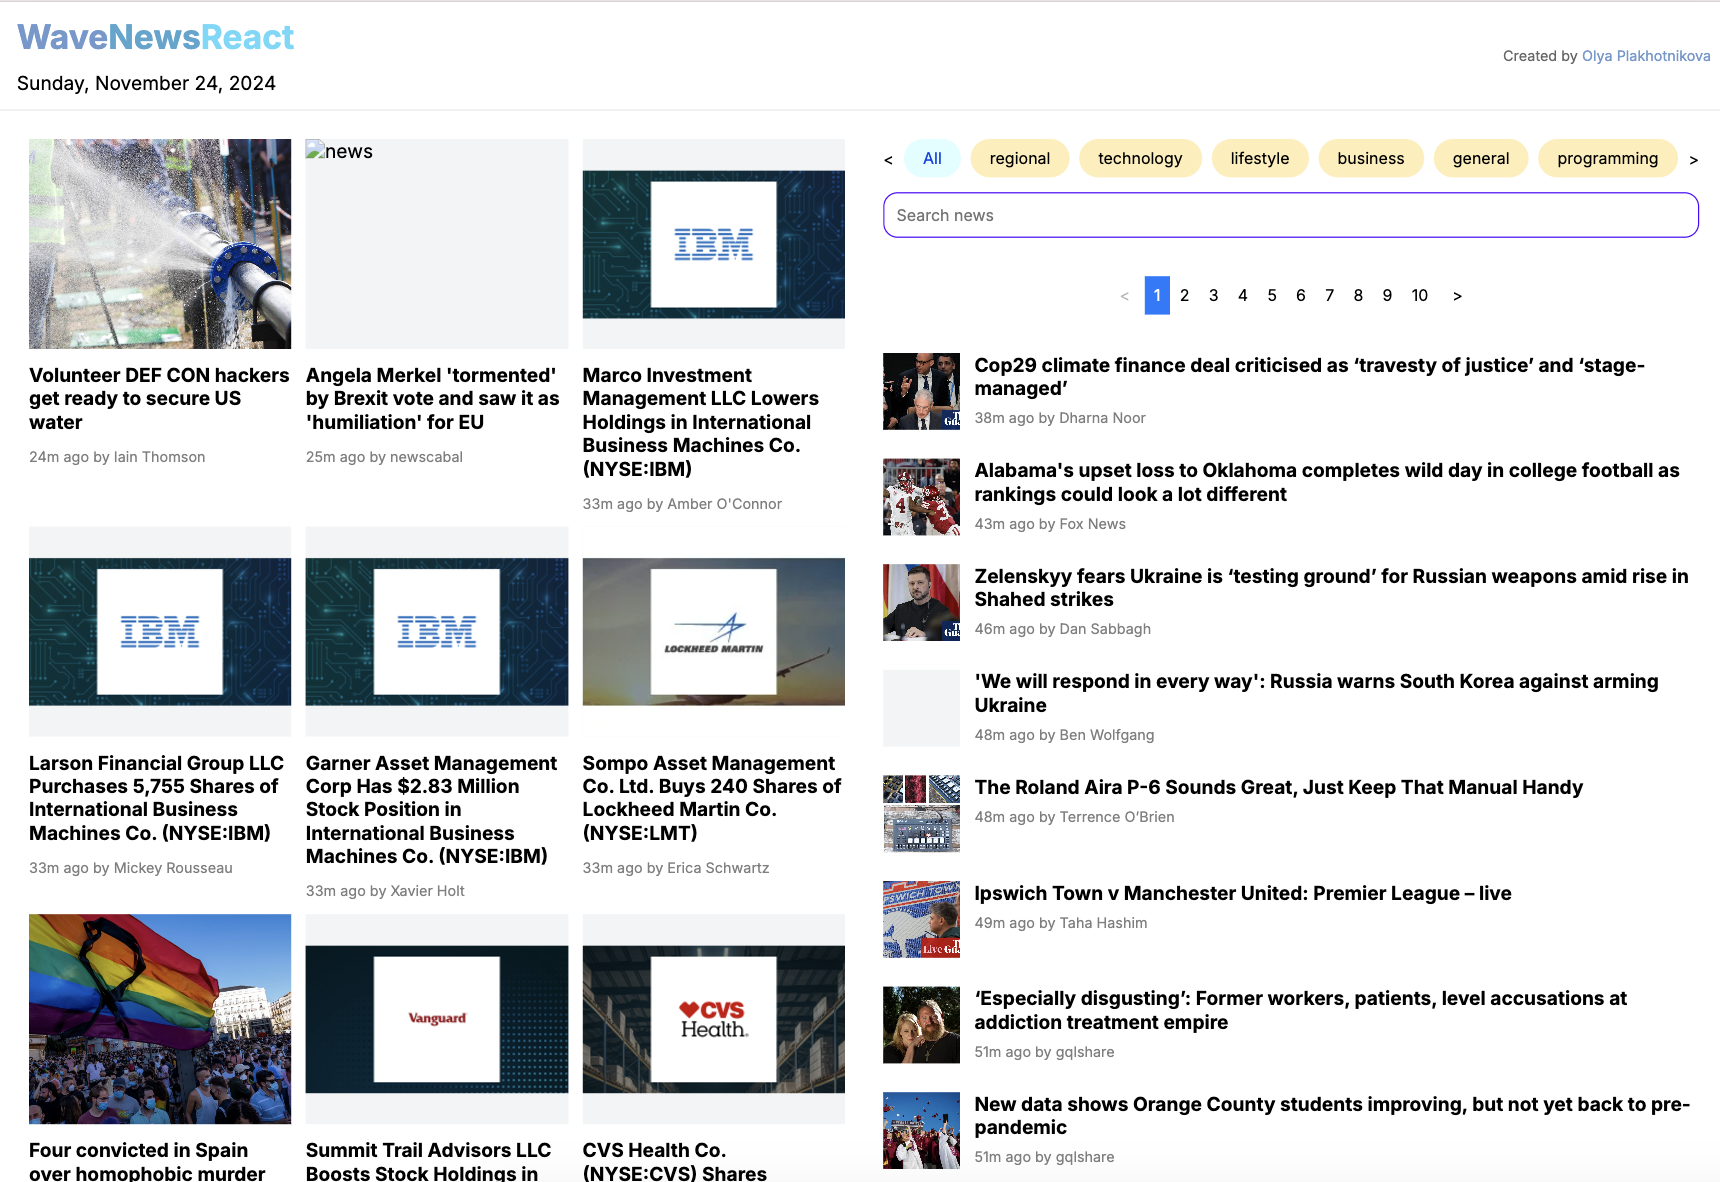Go to the next pagination page
Viewport: 1720px width, 1182px height.
(x=1457, y=296)
